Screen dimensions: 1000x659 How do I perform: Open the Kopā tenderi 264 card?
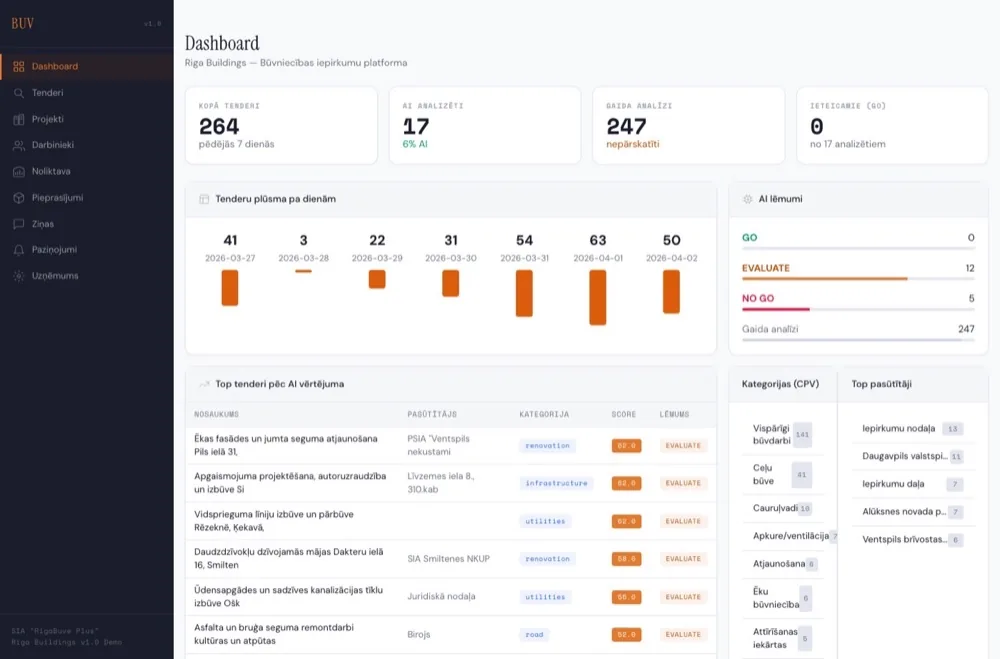[x=281, y=126]
